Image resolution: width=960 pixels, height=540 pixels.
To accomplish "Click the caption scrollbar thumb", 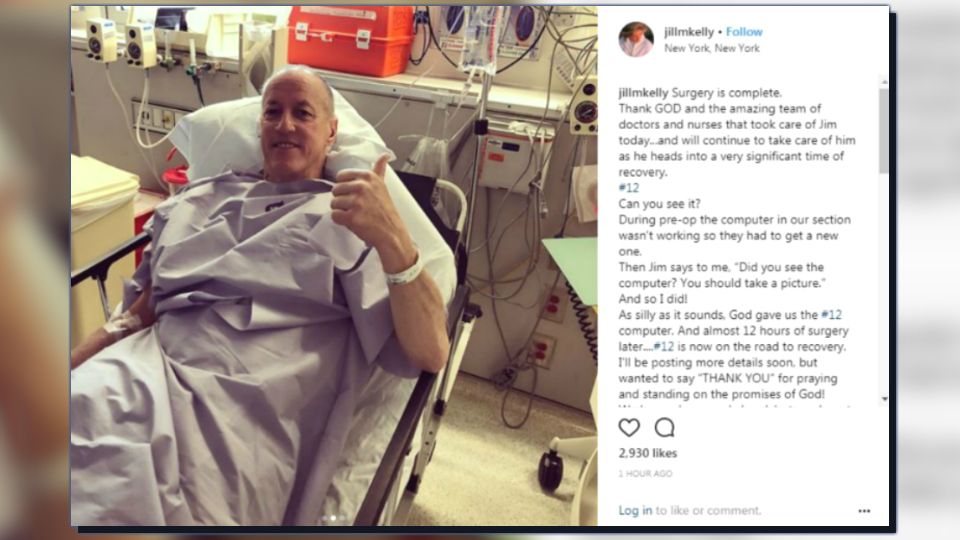I will [883, 130].
